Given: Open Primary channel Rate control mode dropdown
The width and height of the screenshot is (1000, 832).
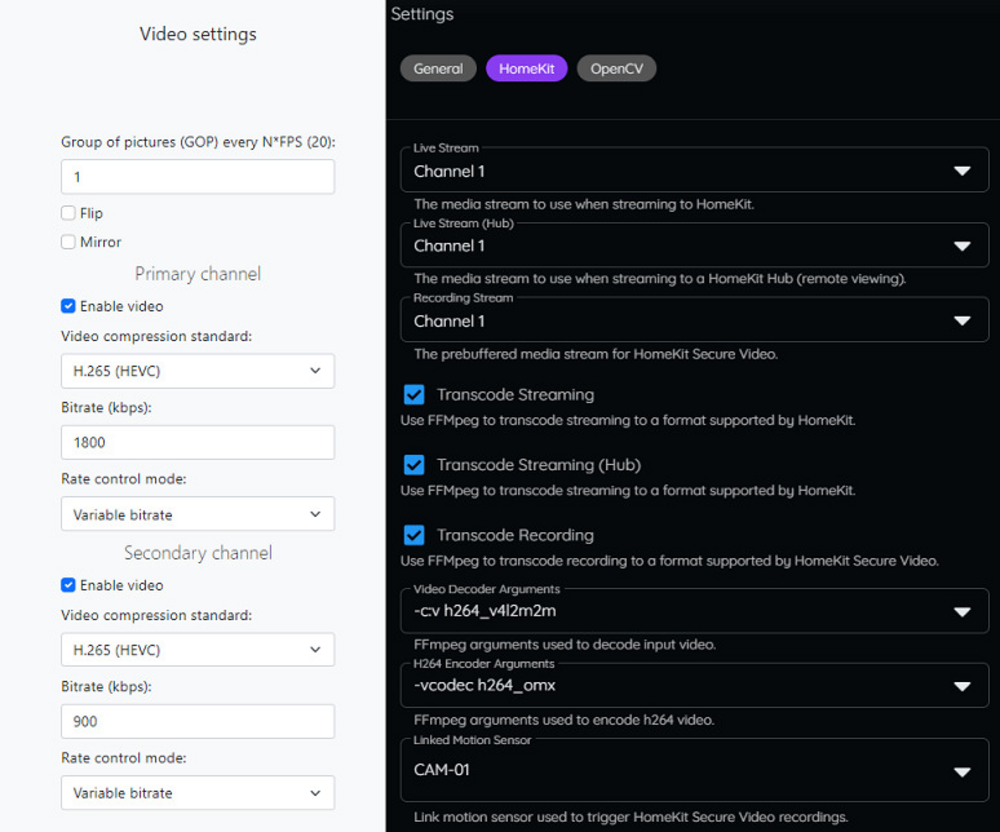Looking at the screenshot, I should tap(198, 514).
